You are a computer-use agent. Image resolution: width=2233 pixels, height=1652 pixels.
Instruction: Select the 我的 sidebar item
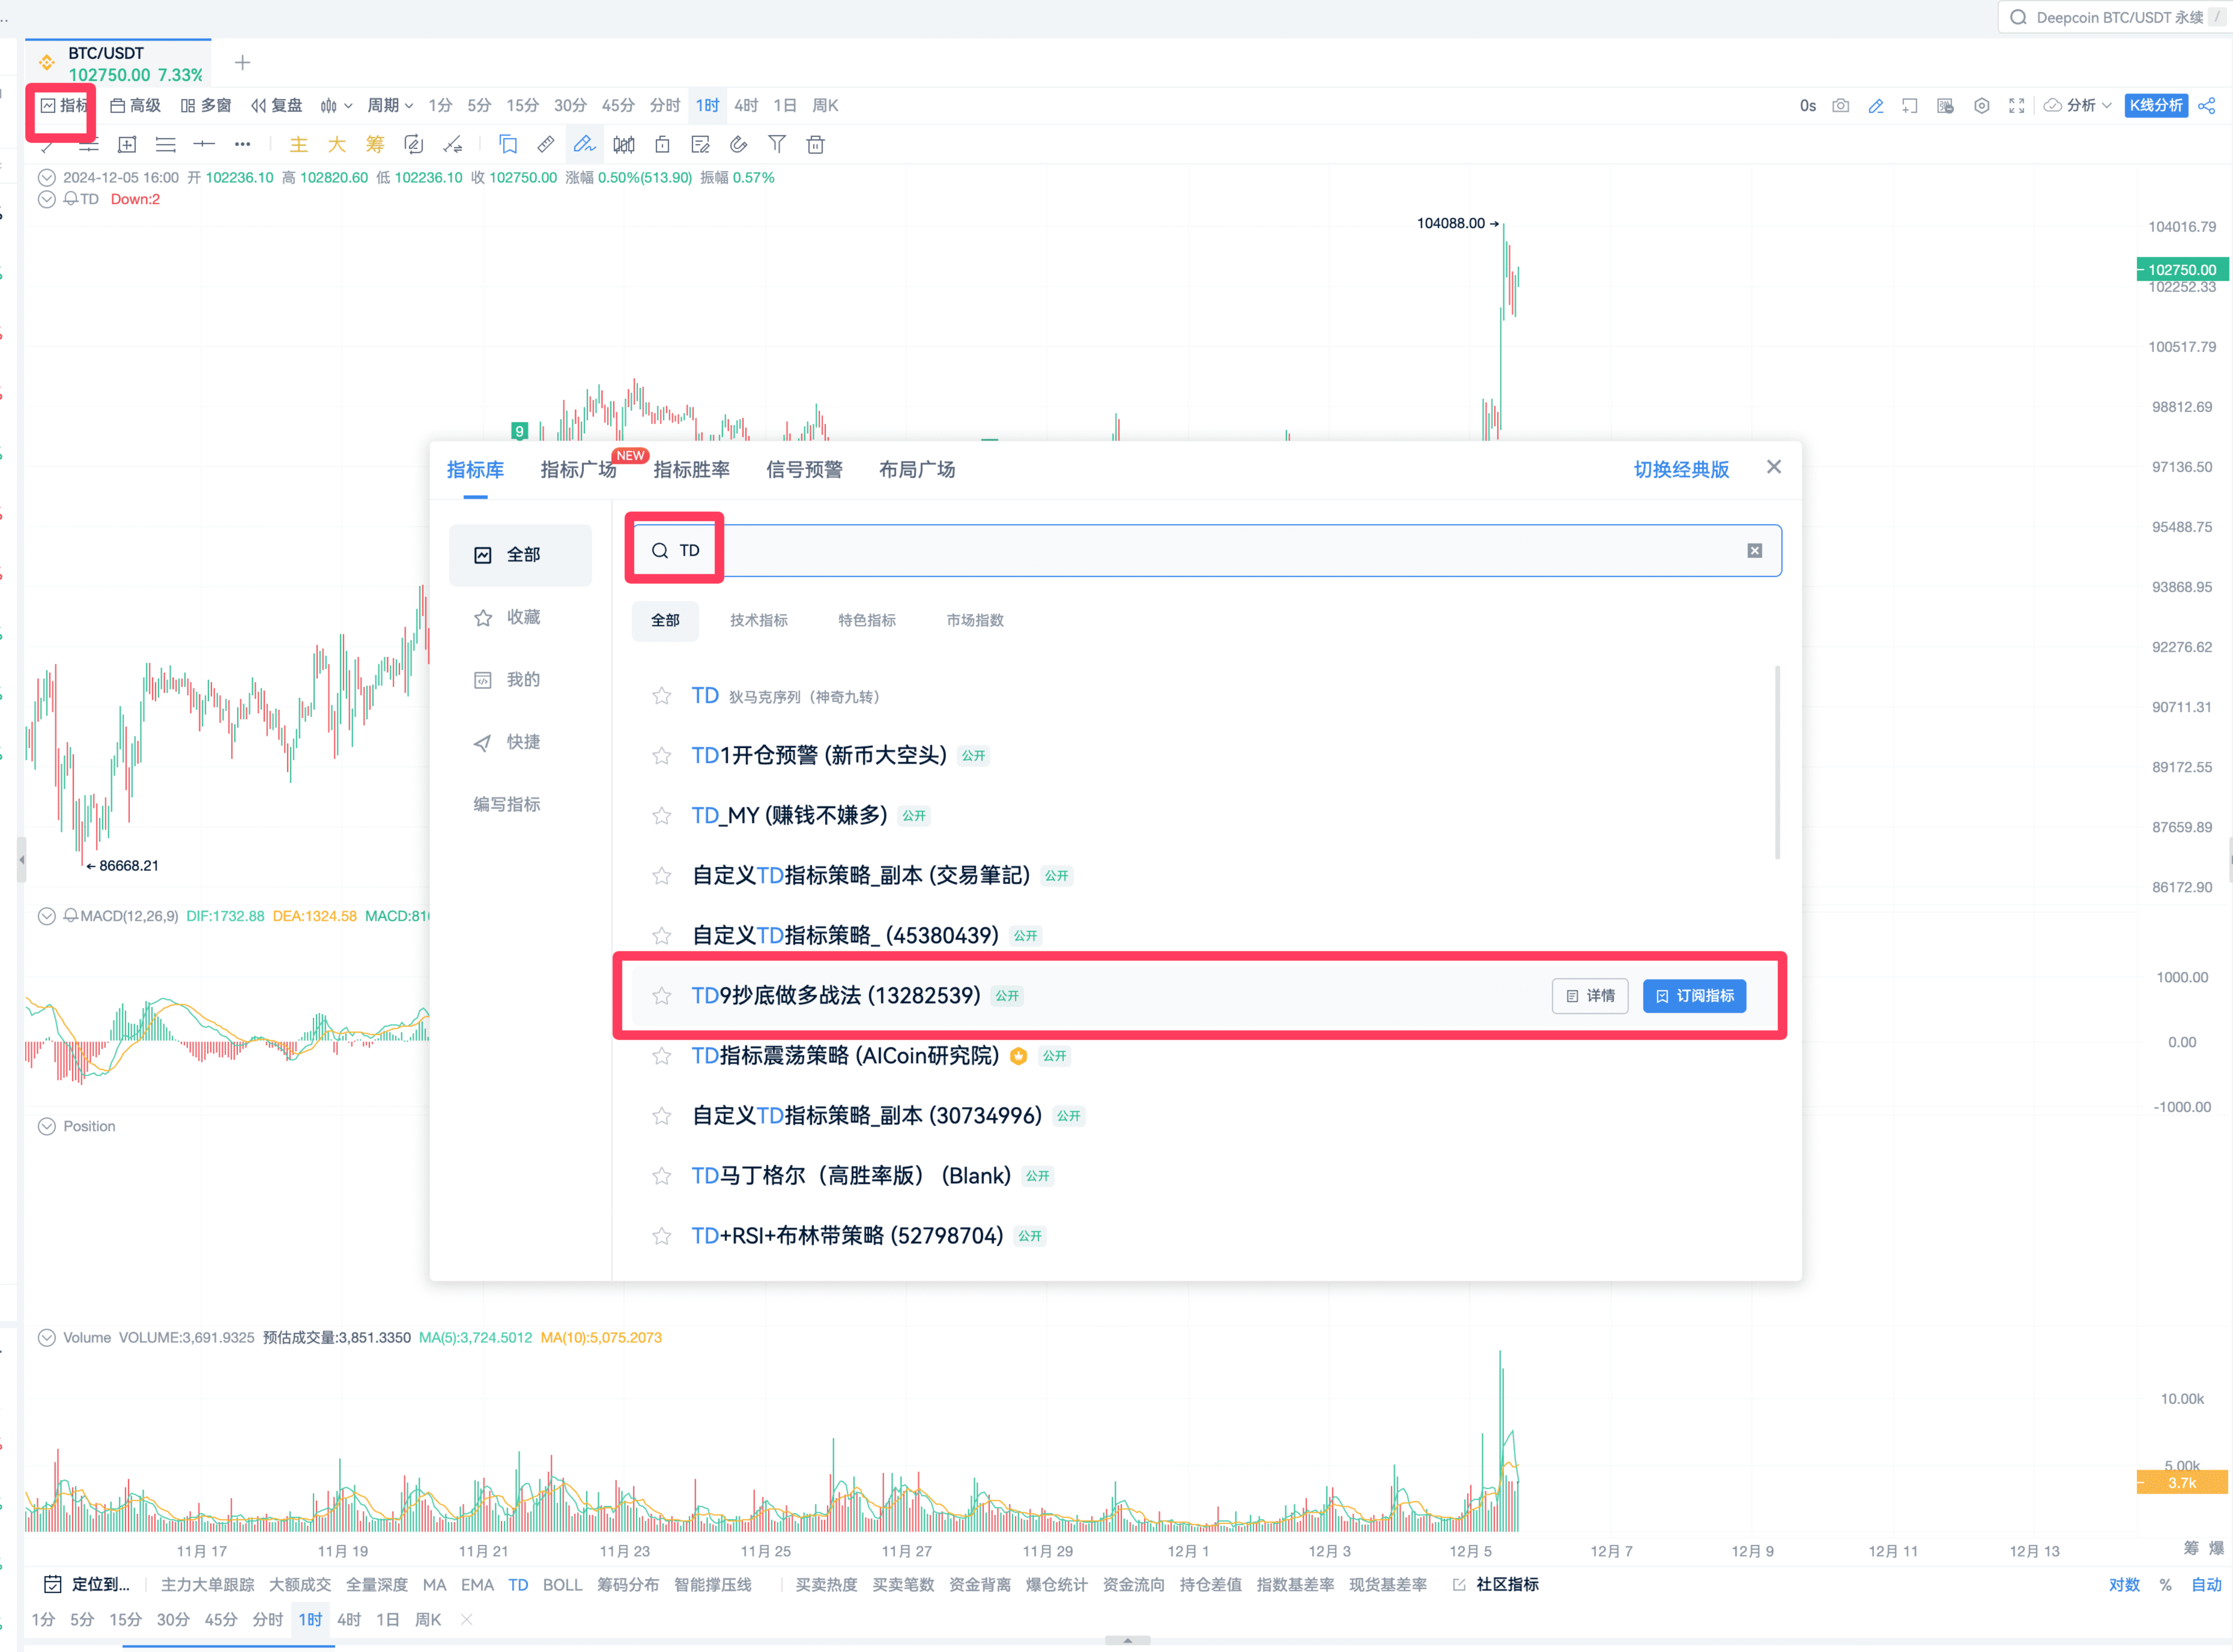pyautogui.click(x=520, y=680)
